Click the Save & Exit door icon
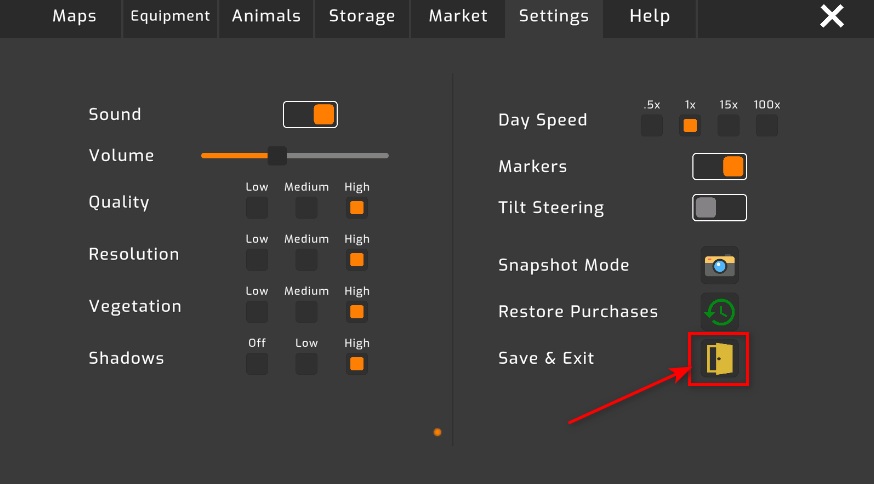 (x=720, y=358)
